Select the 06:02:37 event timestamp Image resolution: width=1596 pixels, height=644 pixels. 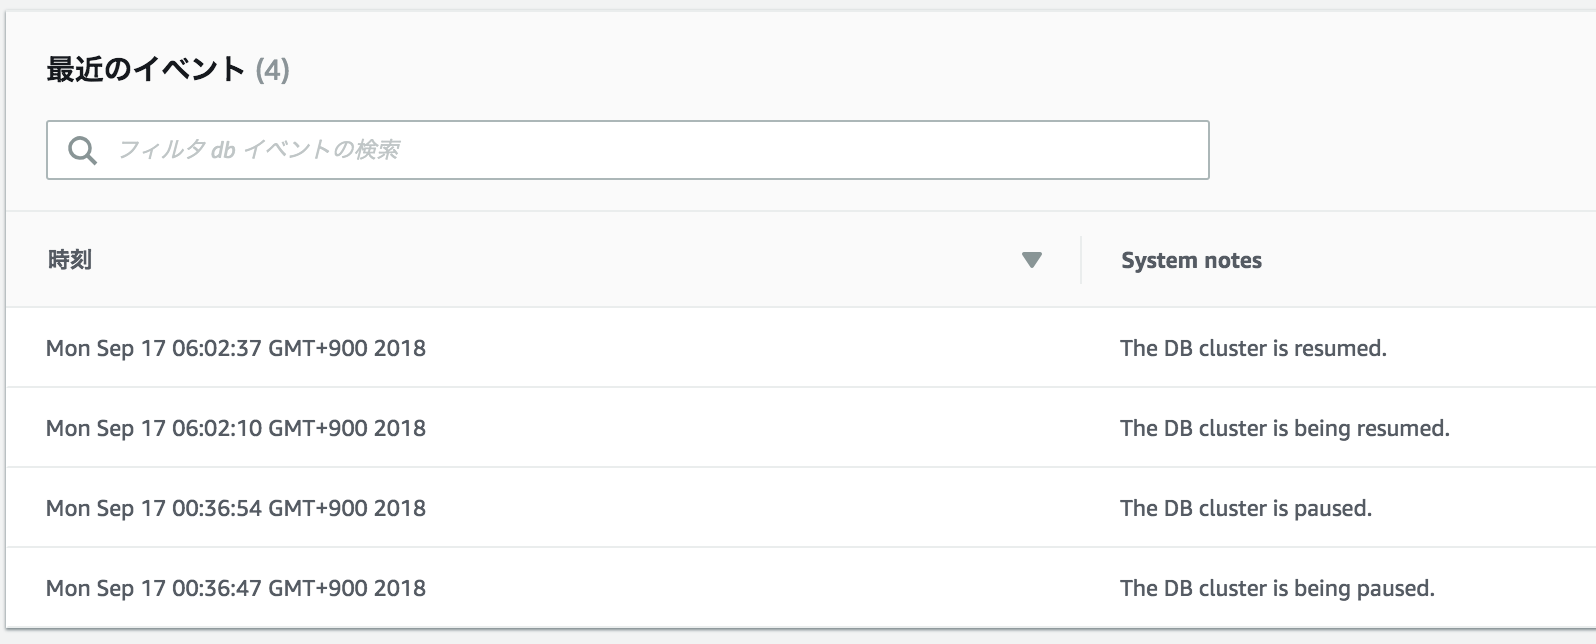click(236, 348)
